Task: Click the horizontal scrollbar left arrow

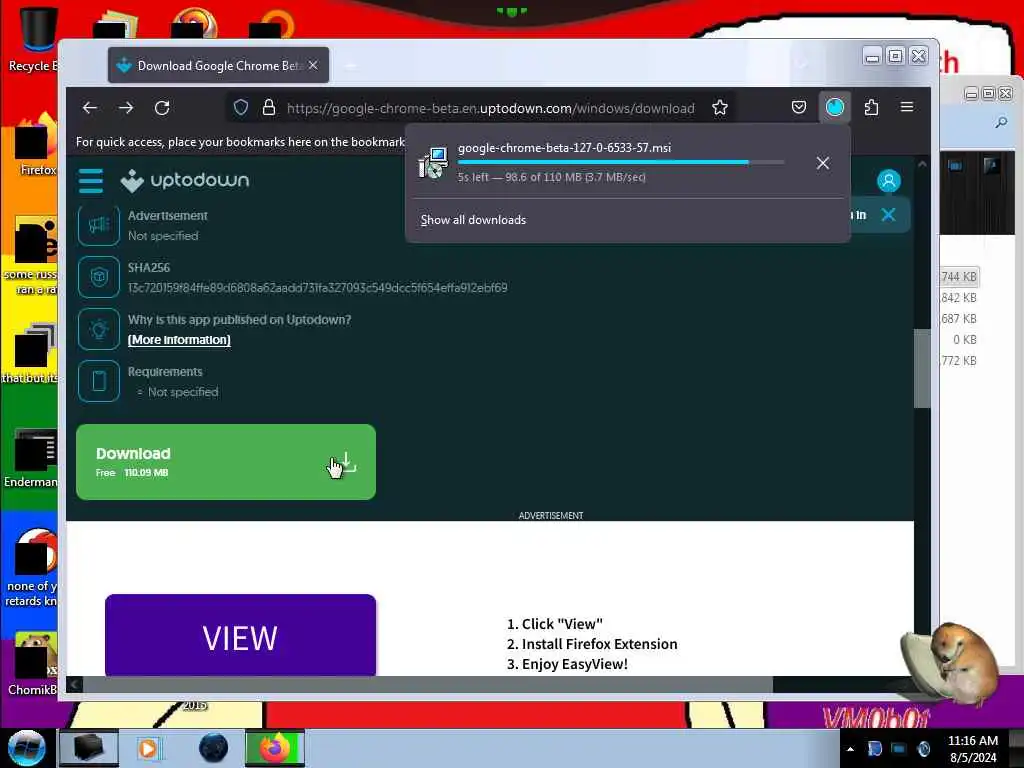Action: [x=74, y=684]
